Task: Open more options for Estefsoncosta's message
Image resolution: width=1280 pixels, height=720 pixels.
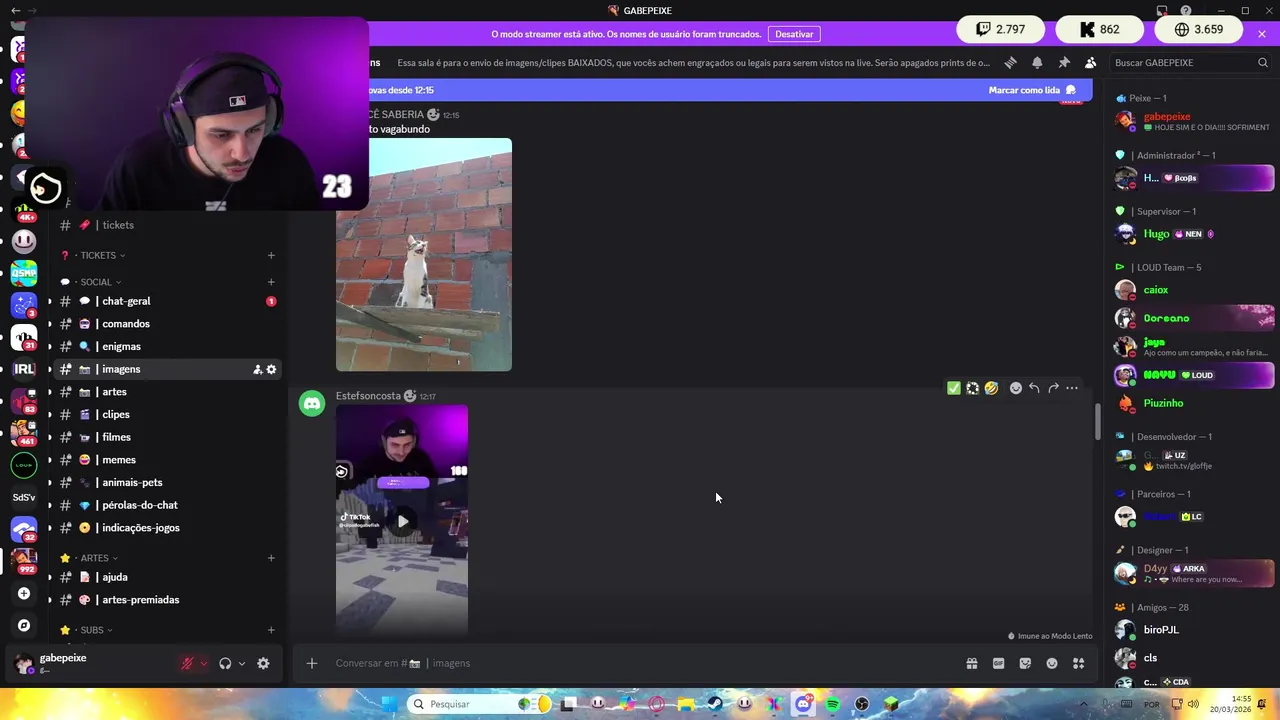Action: point(1072,388)
